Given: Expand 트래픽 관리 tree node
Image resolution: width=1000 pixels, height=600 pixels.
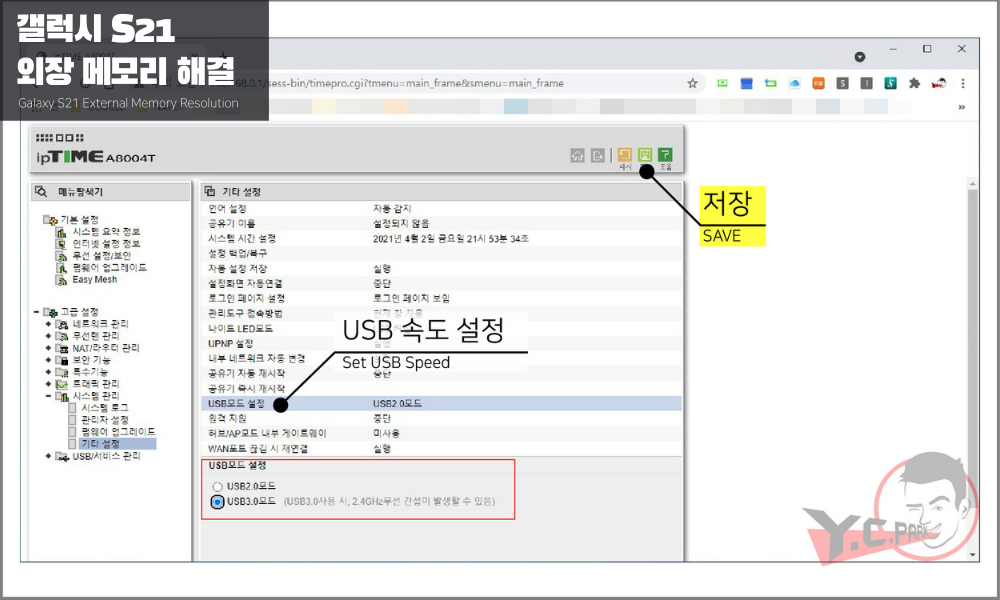Looking at the screenshot, I should coord(48,384).
